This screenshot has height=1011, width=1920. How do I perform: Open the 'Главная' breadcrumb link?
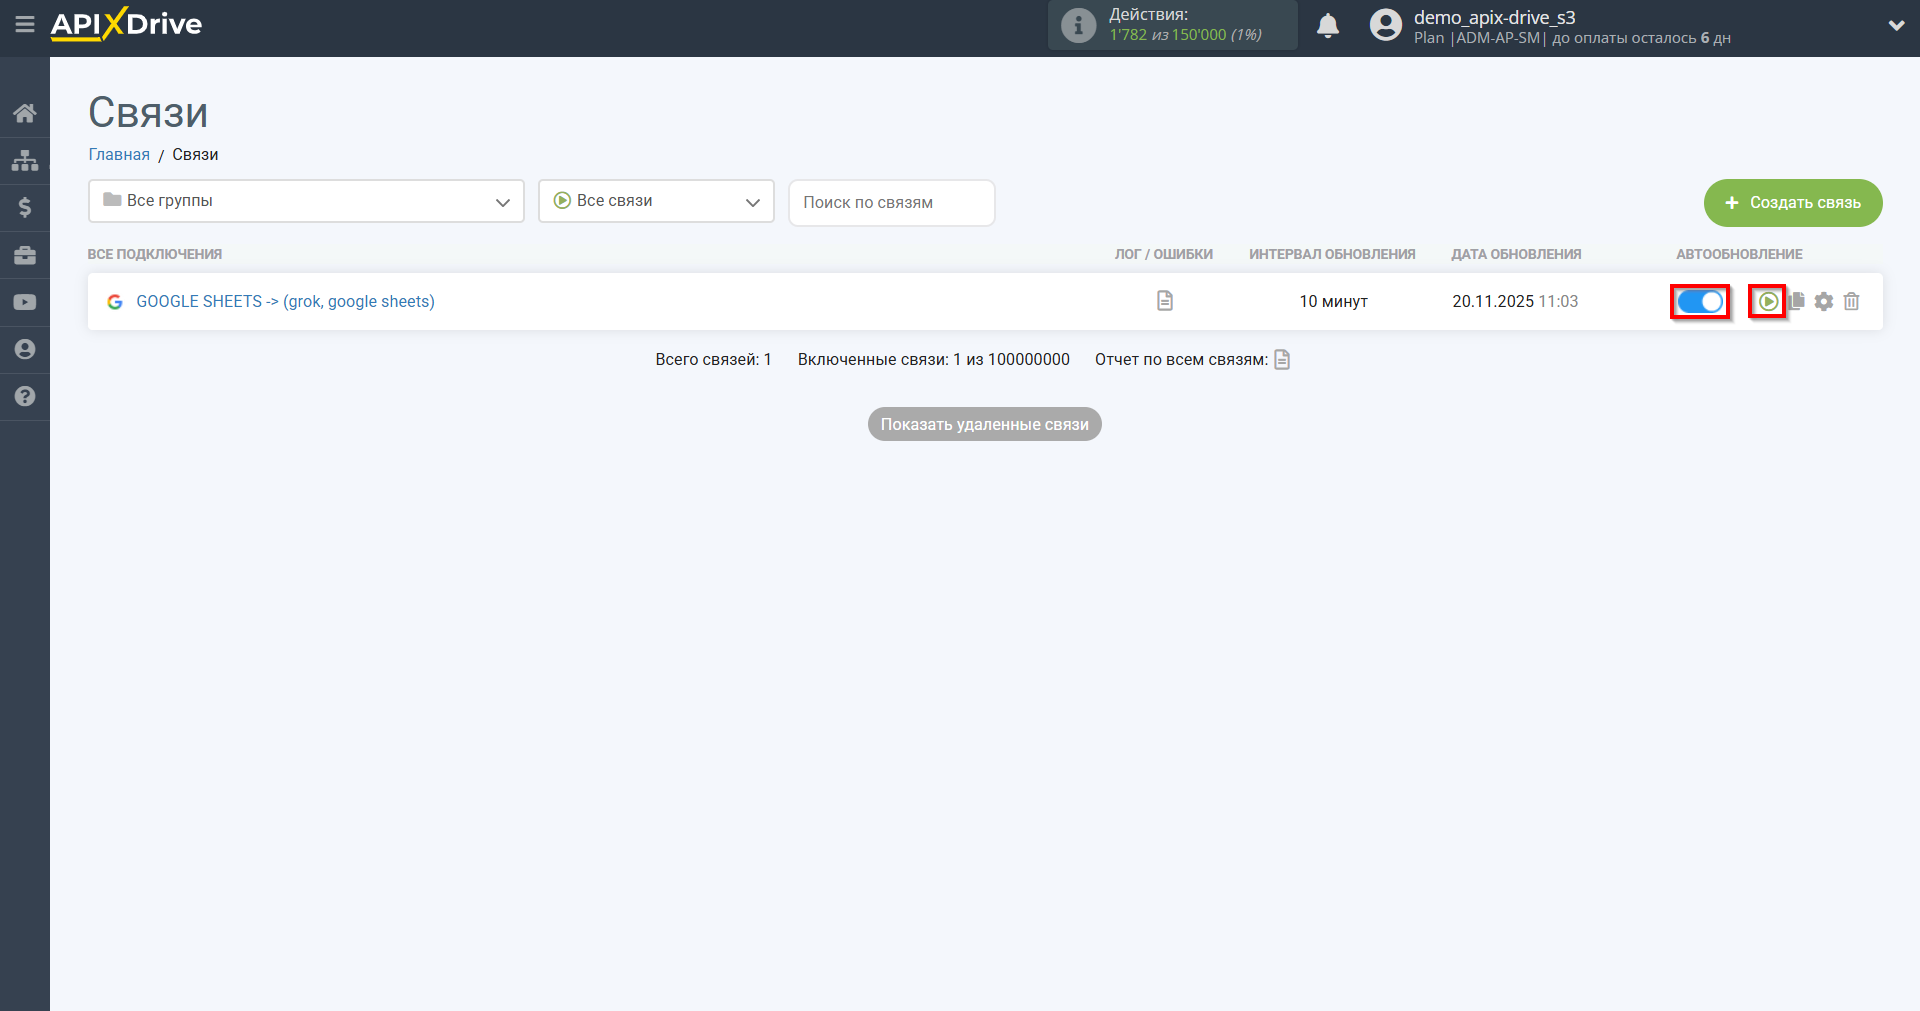118,154
